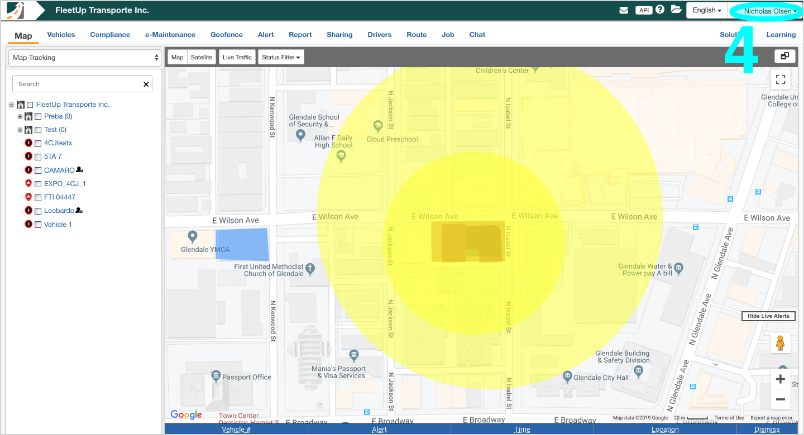
Task: Click the pop-out window icon above map
Action: click(785, 56)
